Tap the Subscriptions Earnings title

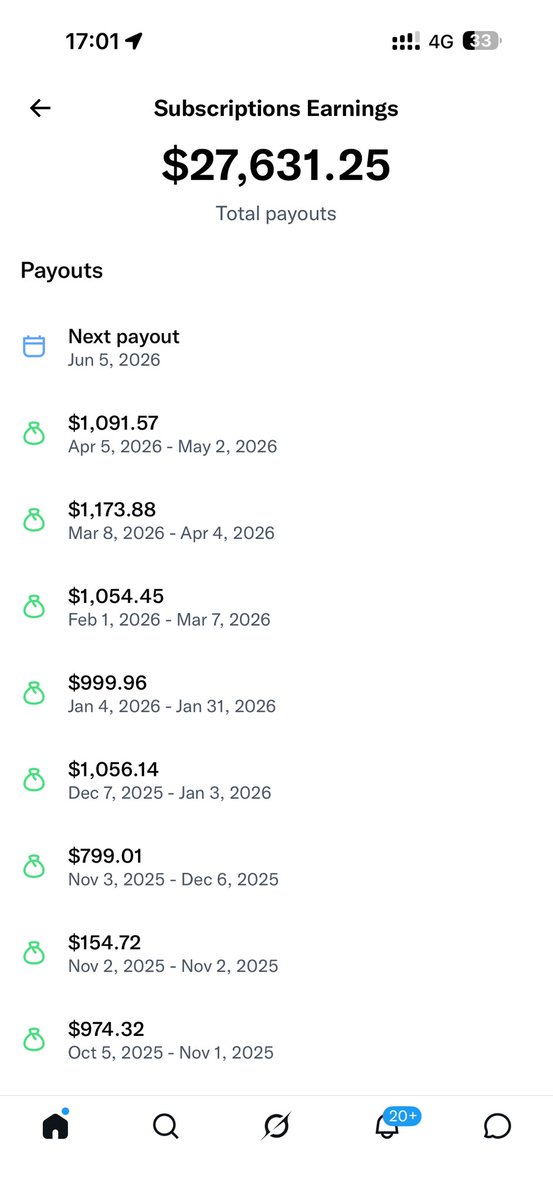coord(276,109)
